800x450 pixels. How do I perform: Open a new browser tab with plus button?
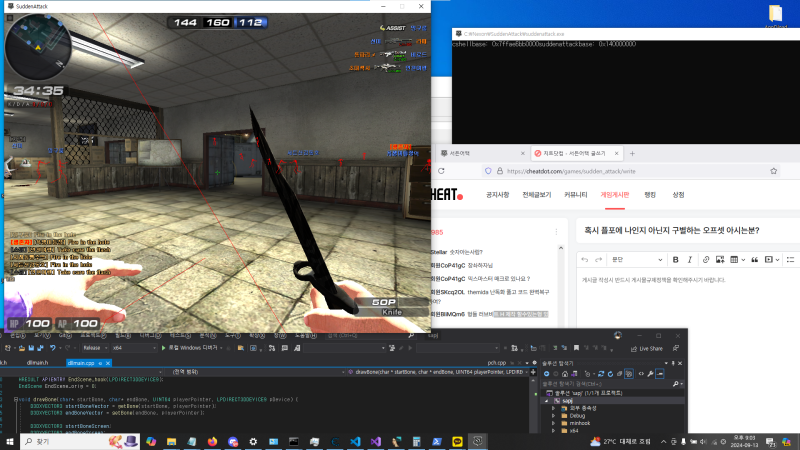[x=631, y=153]
